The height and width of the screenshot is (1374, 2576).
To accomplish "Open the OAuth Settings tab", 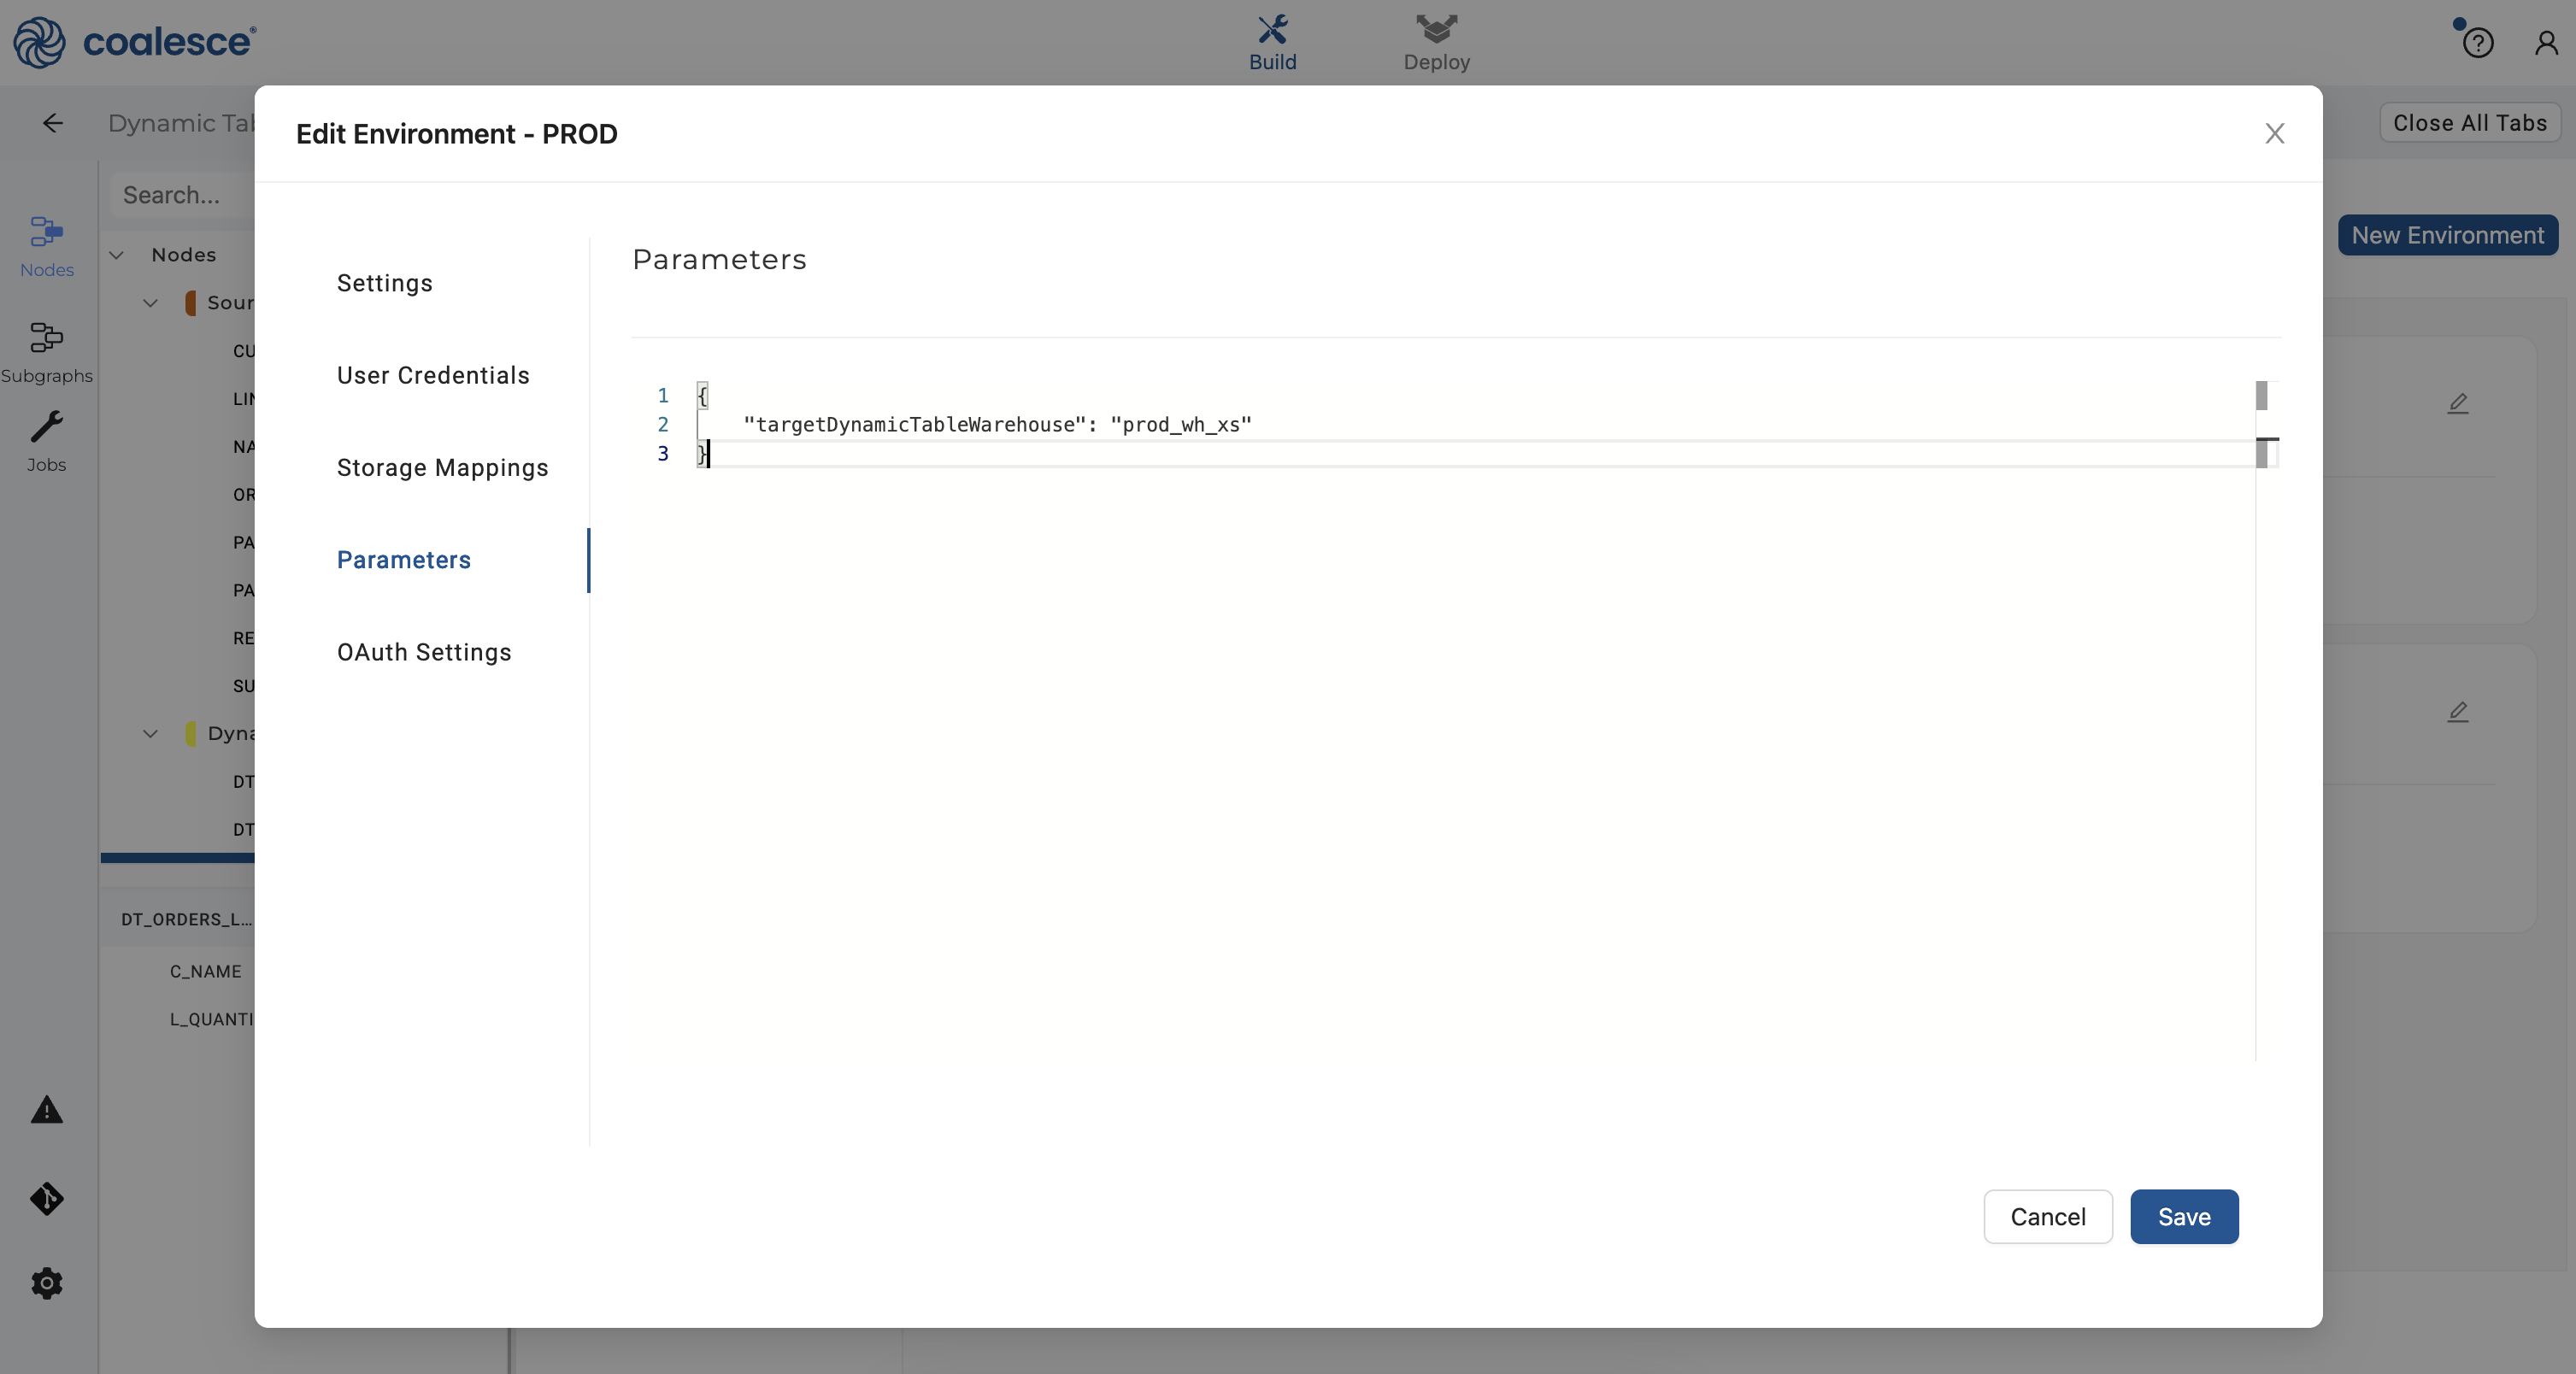I will pyautogui.click(x=424, y=652).
